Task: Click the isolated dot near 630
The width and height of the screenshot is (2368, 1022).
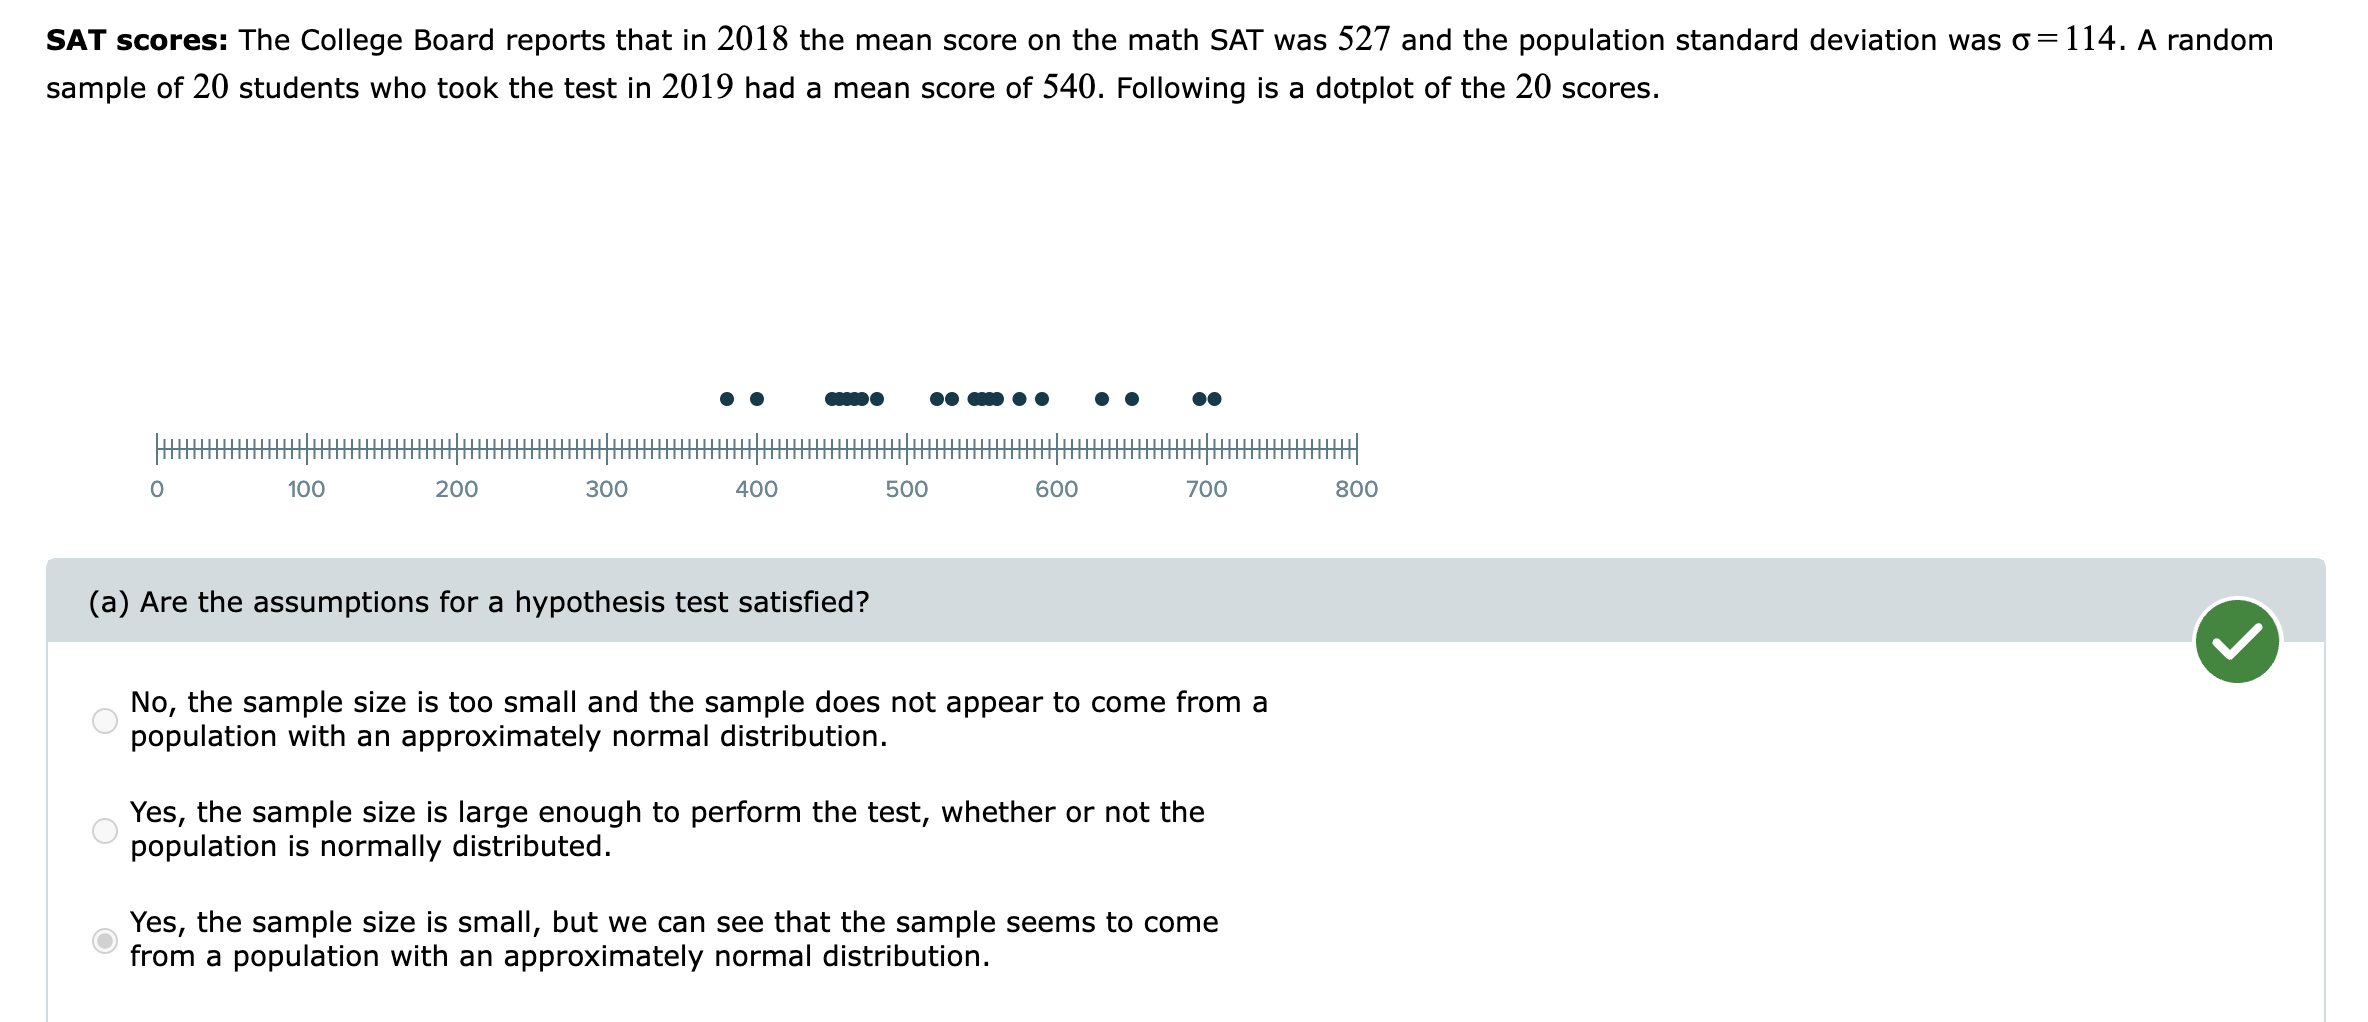Action: coord(1100,397)
